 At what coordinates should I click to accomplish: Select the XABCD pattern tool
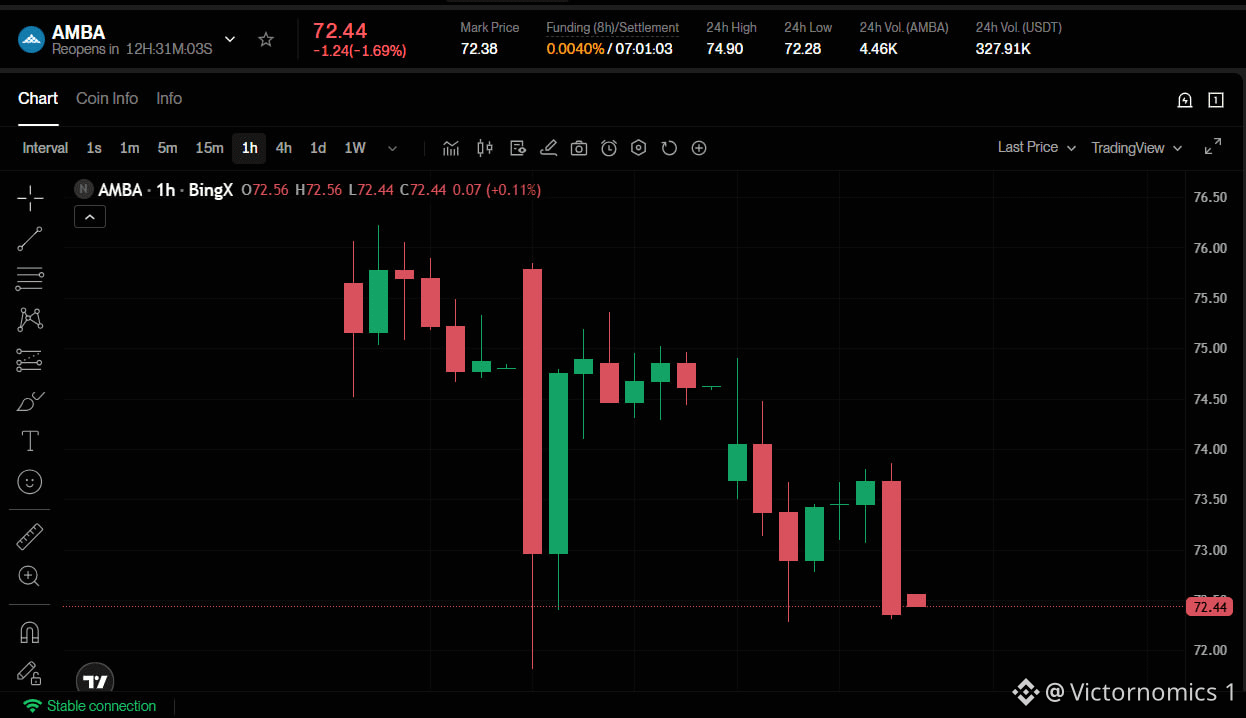tap(30, 319)
